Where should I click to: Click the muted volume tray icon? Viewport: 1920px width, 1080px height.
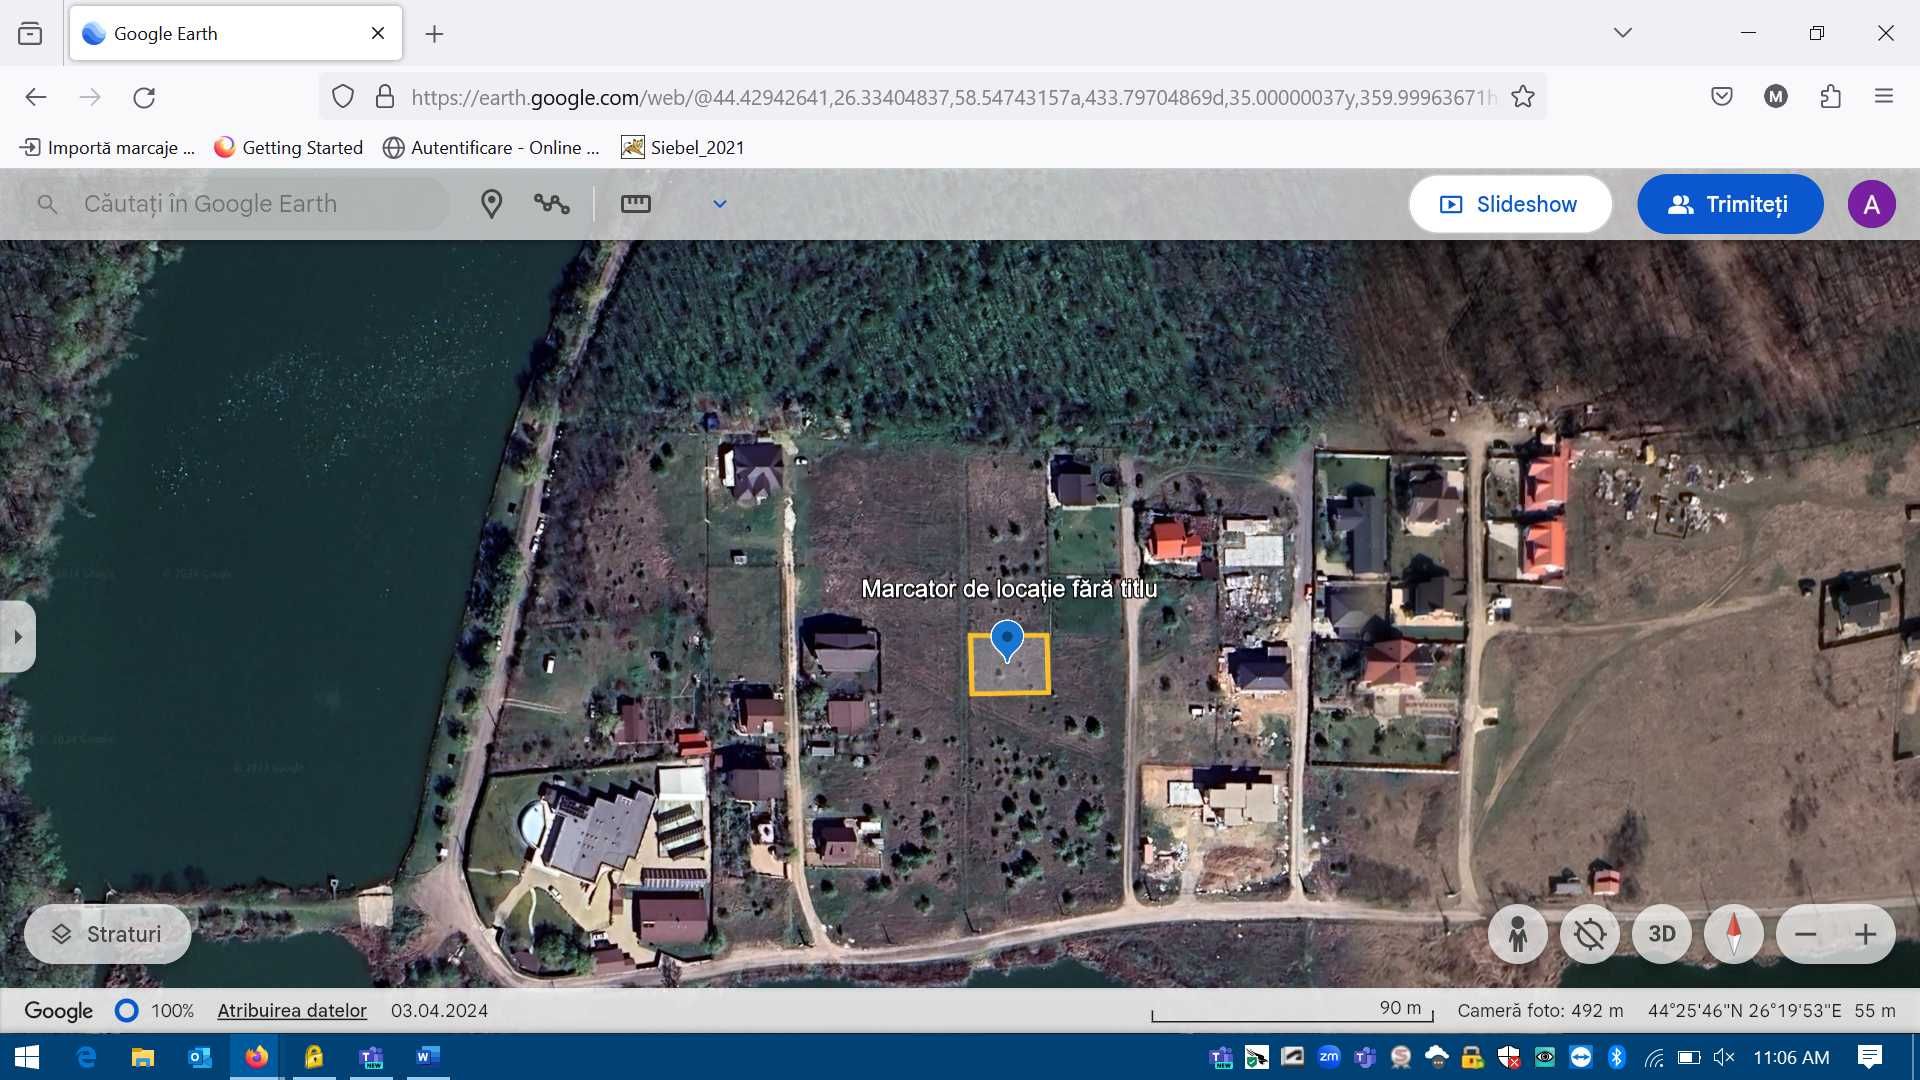click(1724, 1057)
